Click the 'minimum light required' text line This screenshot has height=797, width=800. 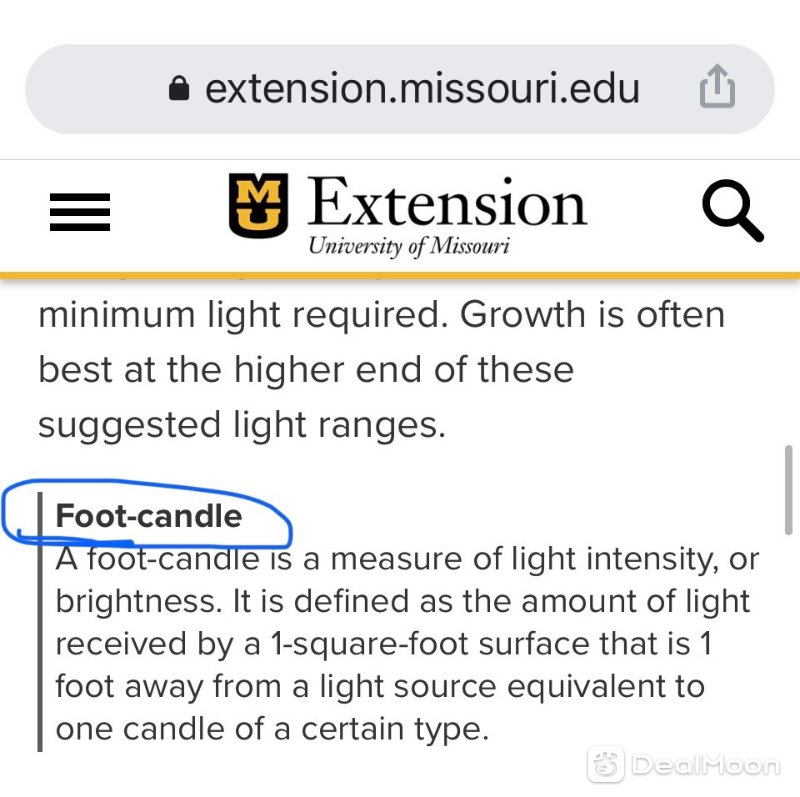click(382, 314)
